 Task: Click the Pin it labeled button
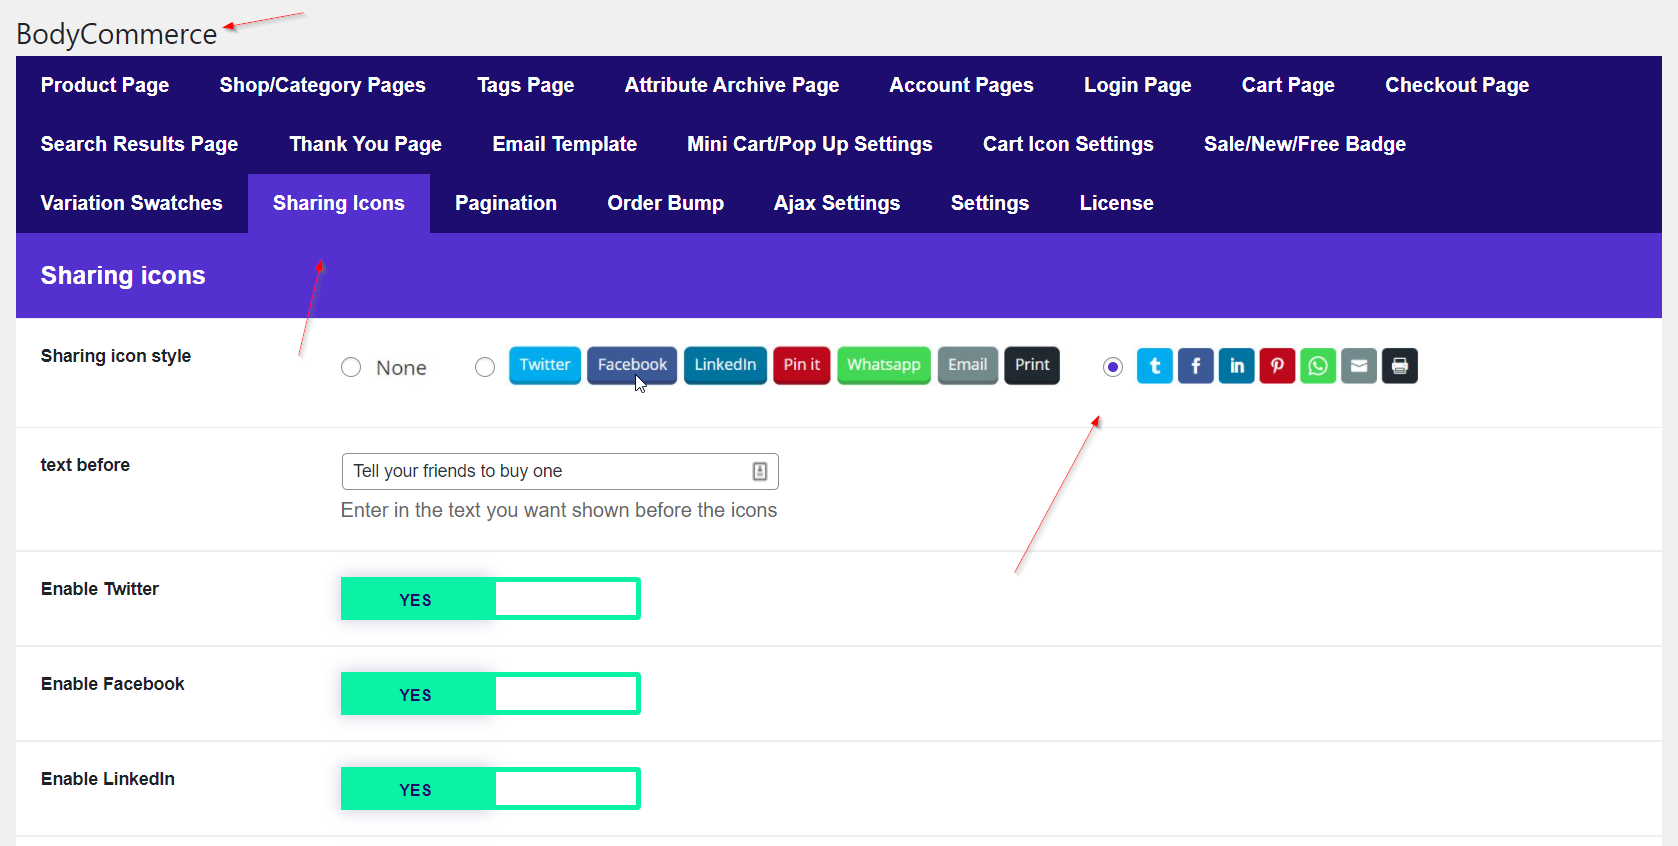[801, 365]
